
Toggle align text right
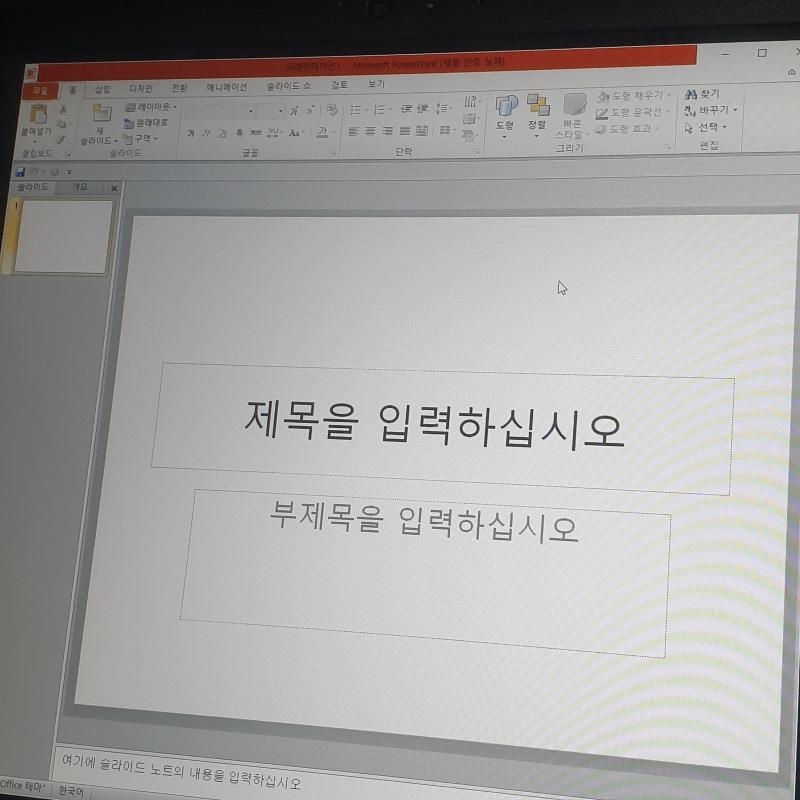pyautogui.click(x=388, y=131)
